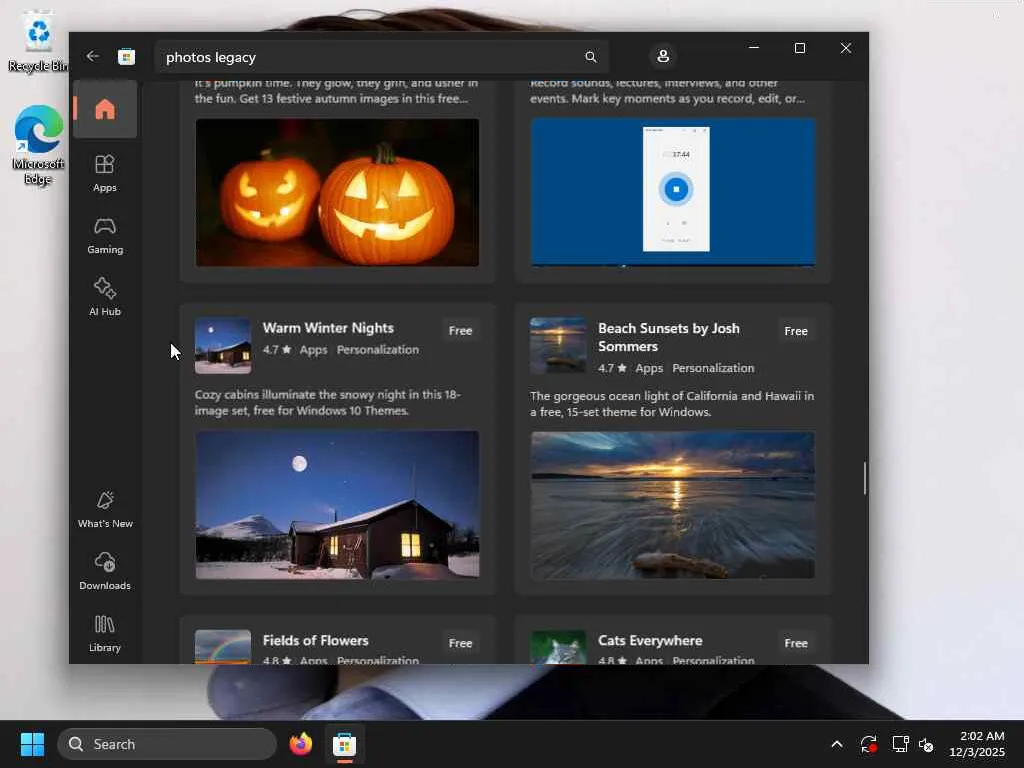
Task: Open Library in sidebar
Action: [105, 633]
